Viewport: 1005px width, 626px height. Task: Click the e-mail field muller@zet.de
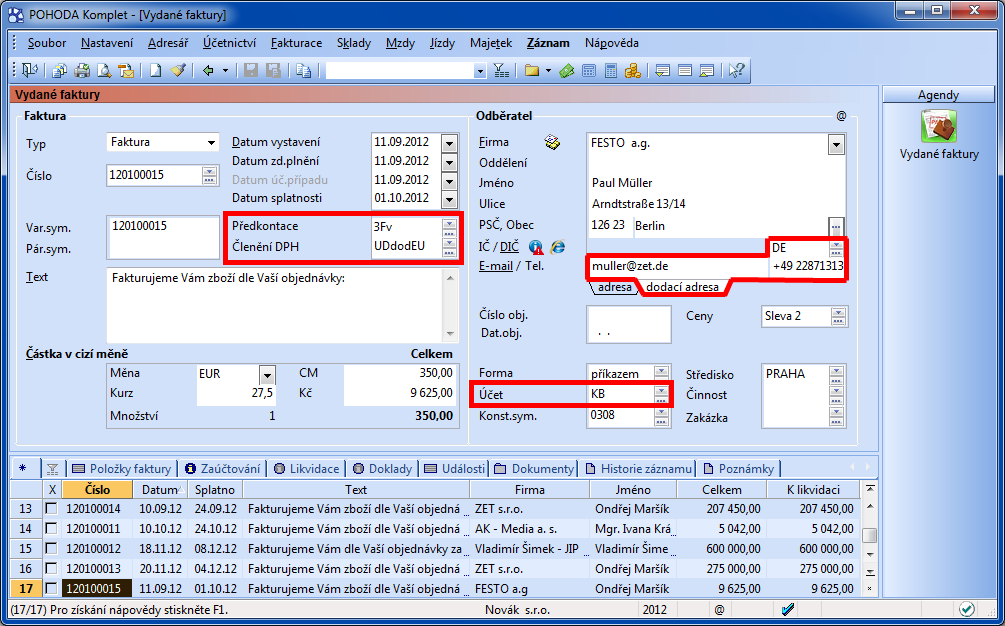click(677, 266)
